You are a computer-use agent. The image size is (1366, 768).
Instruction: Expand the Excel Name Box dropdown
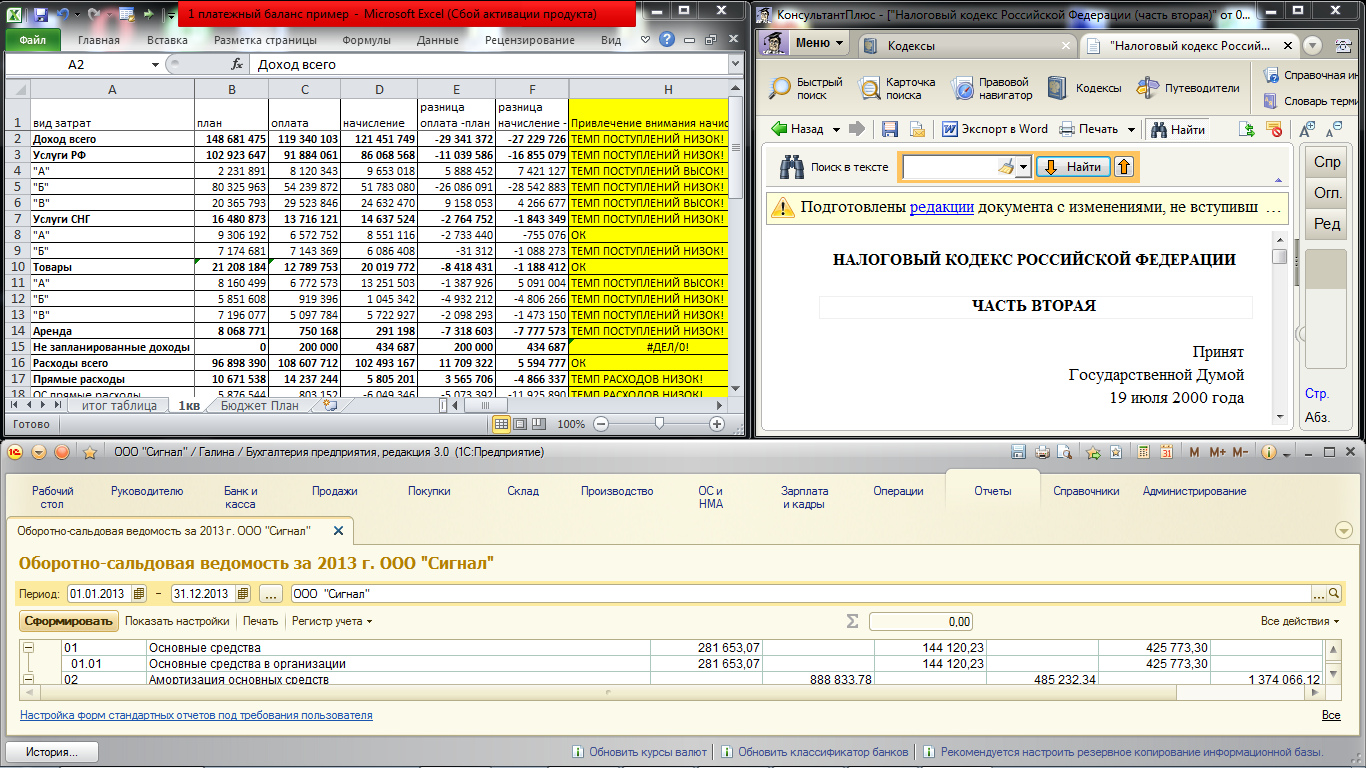pos(155,64)
